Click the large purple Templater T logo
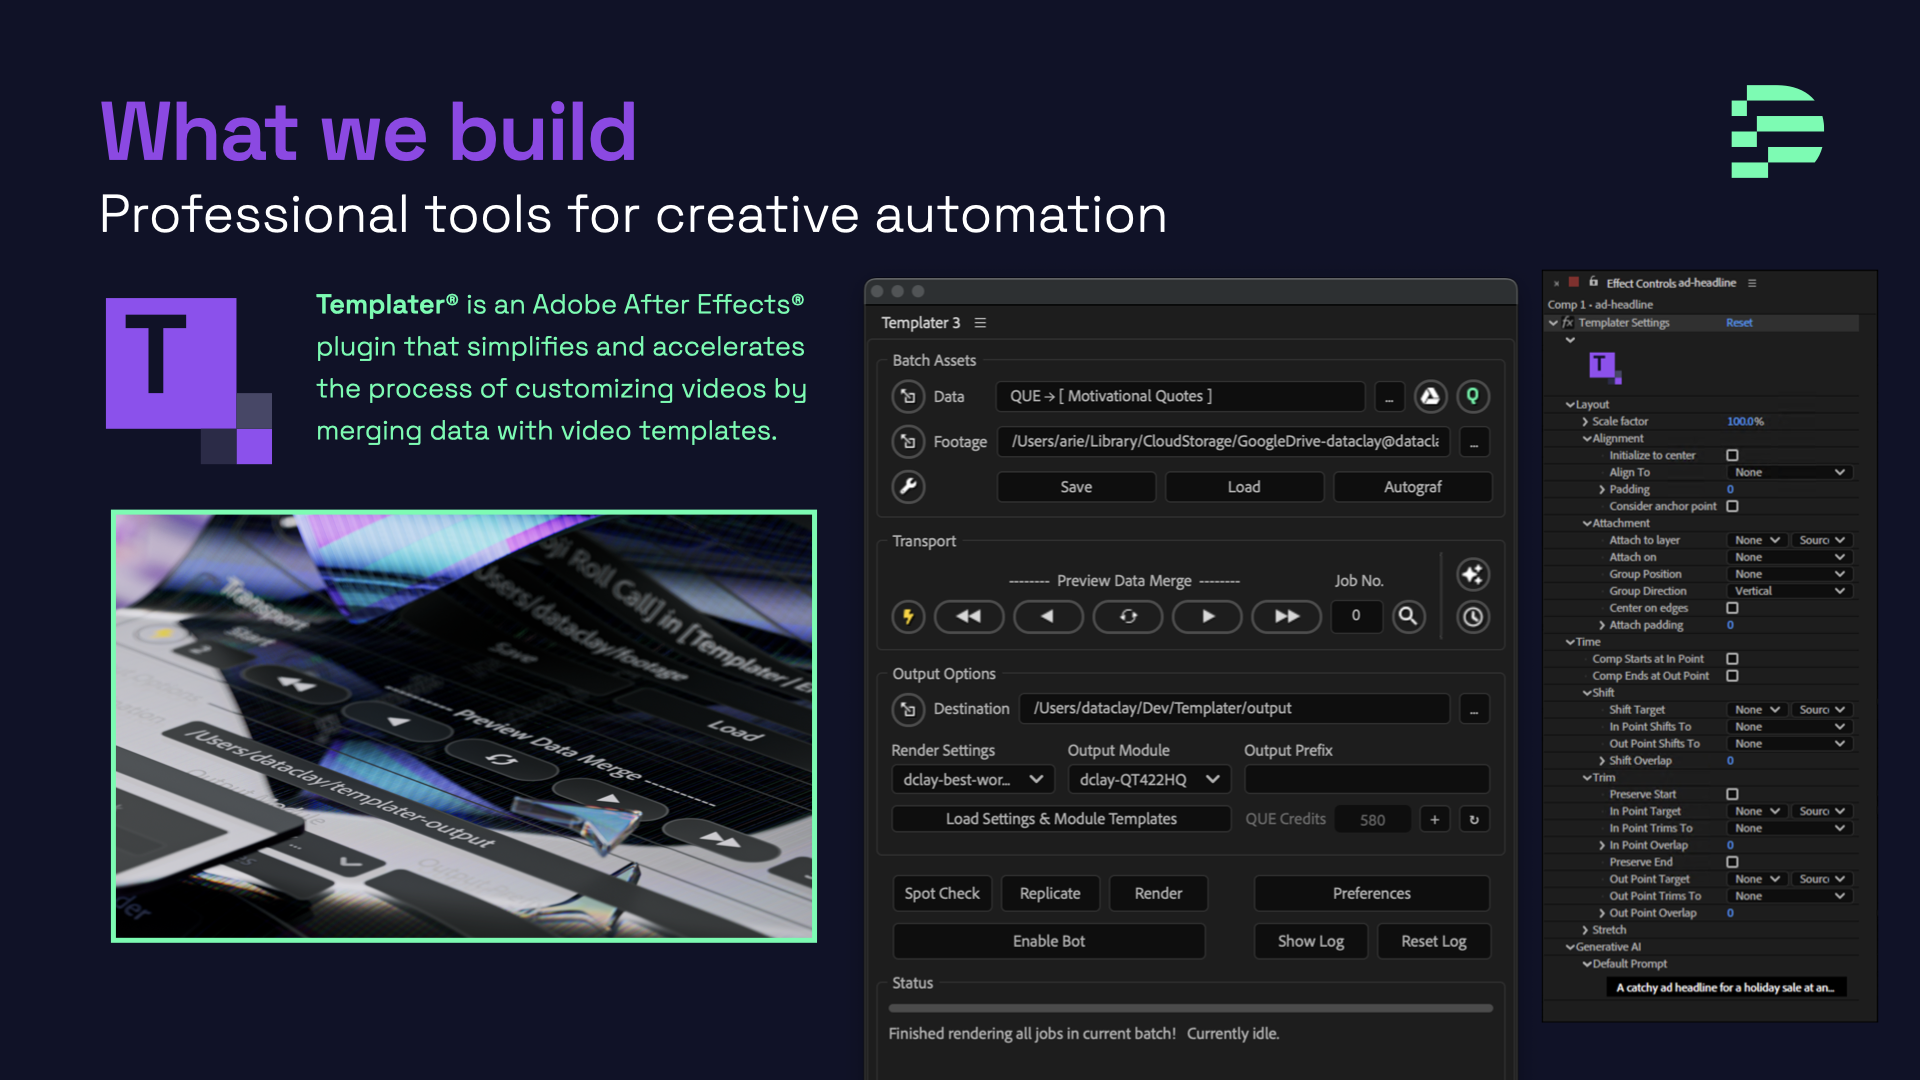 pos(189,381)
